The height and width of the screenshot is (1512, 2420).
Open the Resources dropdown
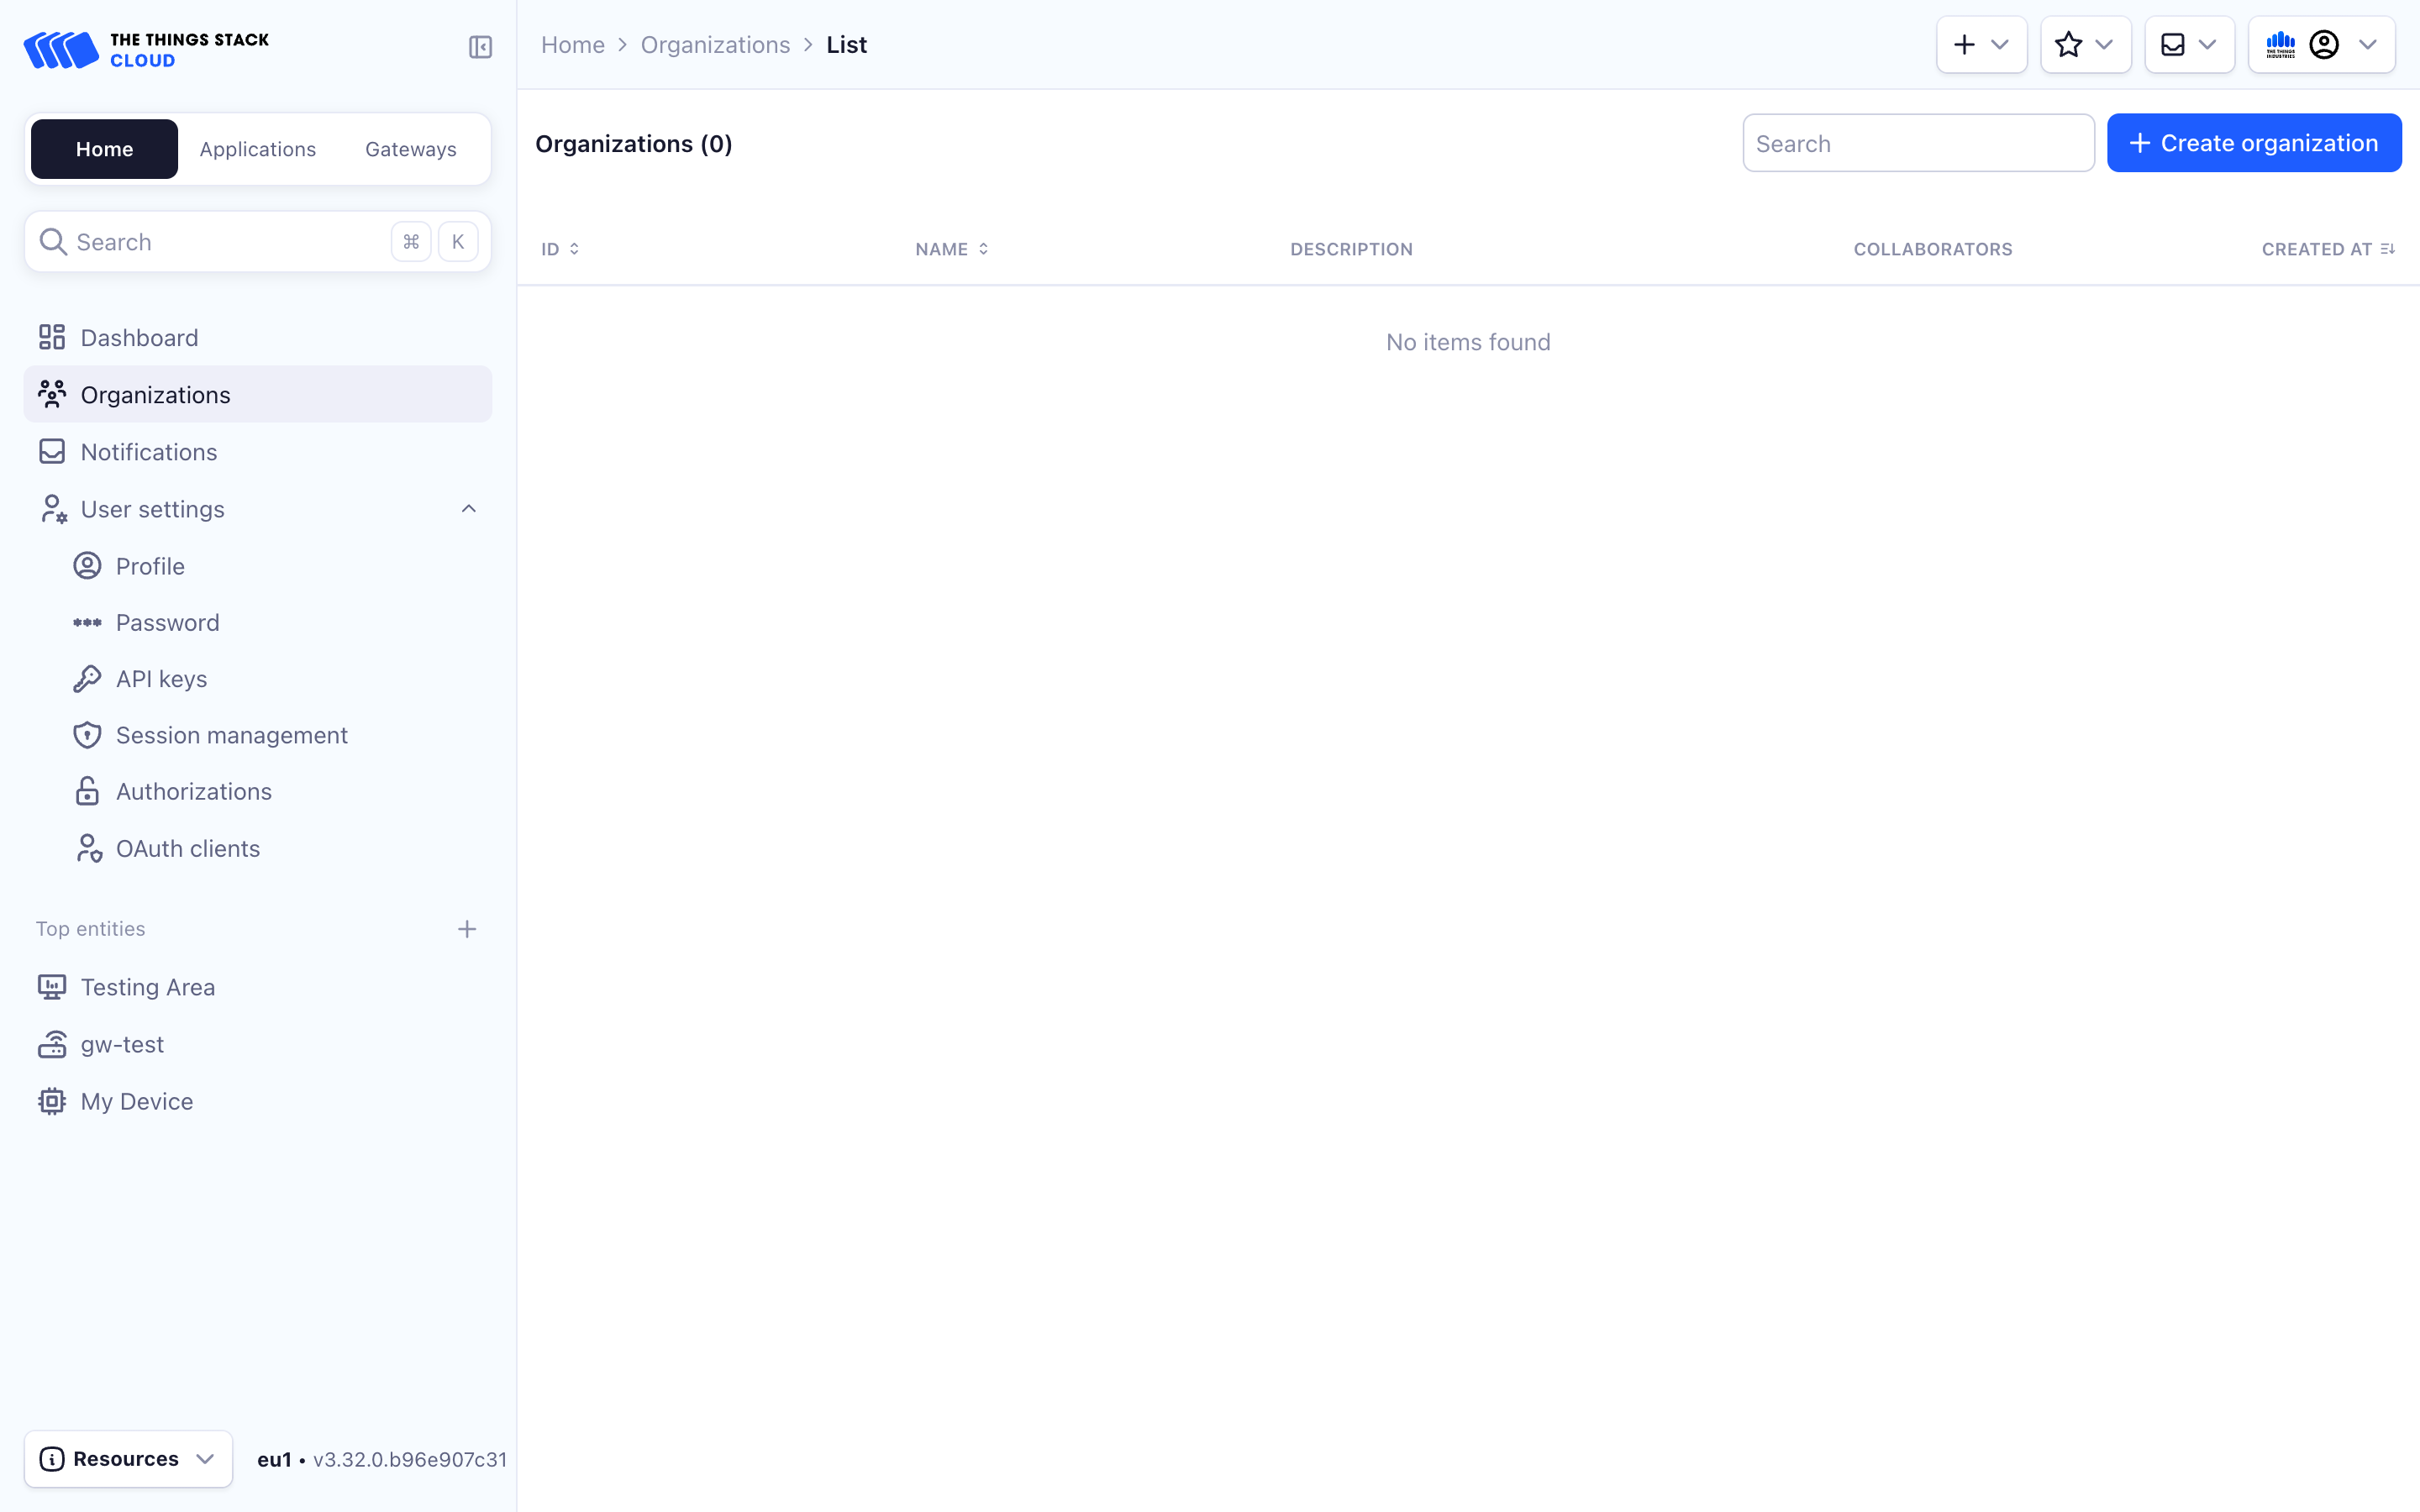click(128, 1459)
